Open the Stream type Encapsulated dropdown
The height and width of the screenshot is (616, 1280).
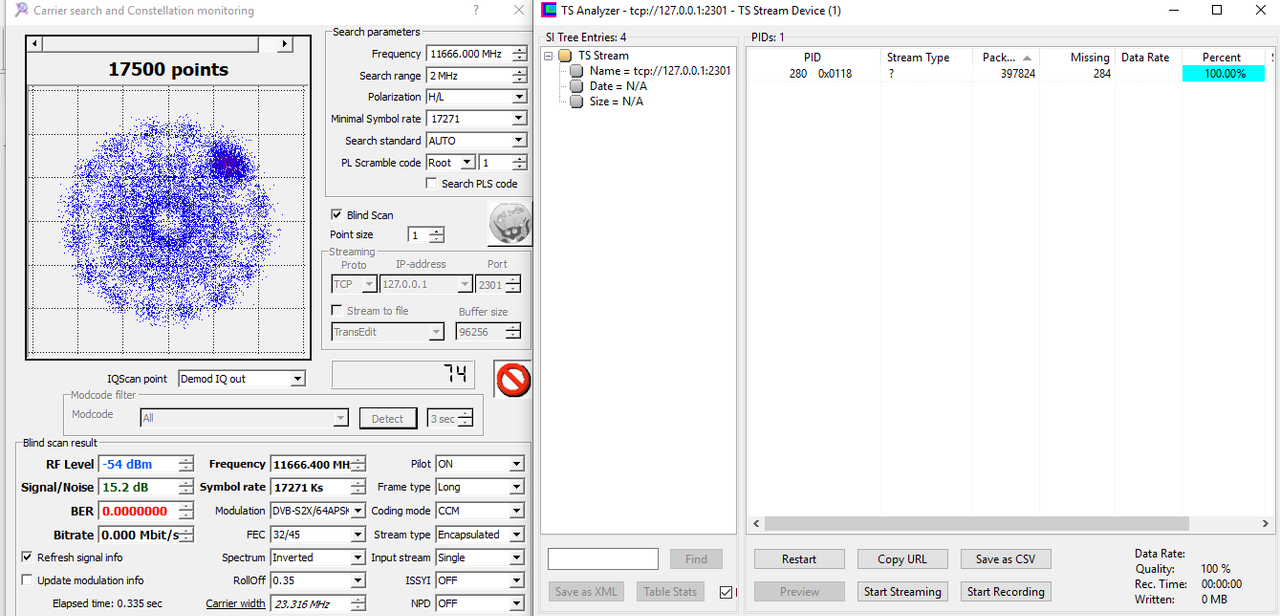tap(479, 535)
